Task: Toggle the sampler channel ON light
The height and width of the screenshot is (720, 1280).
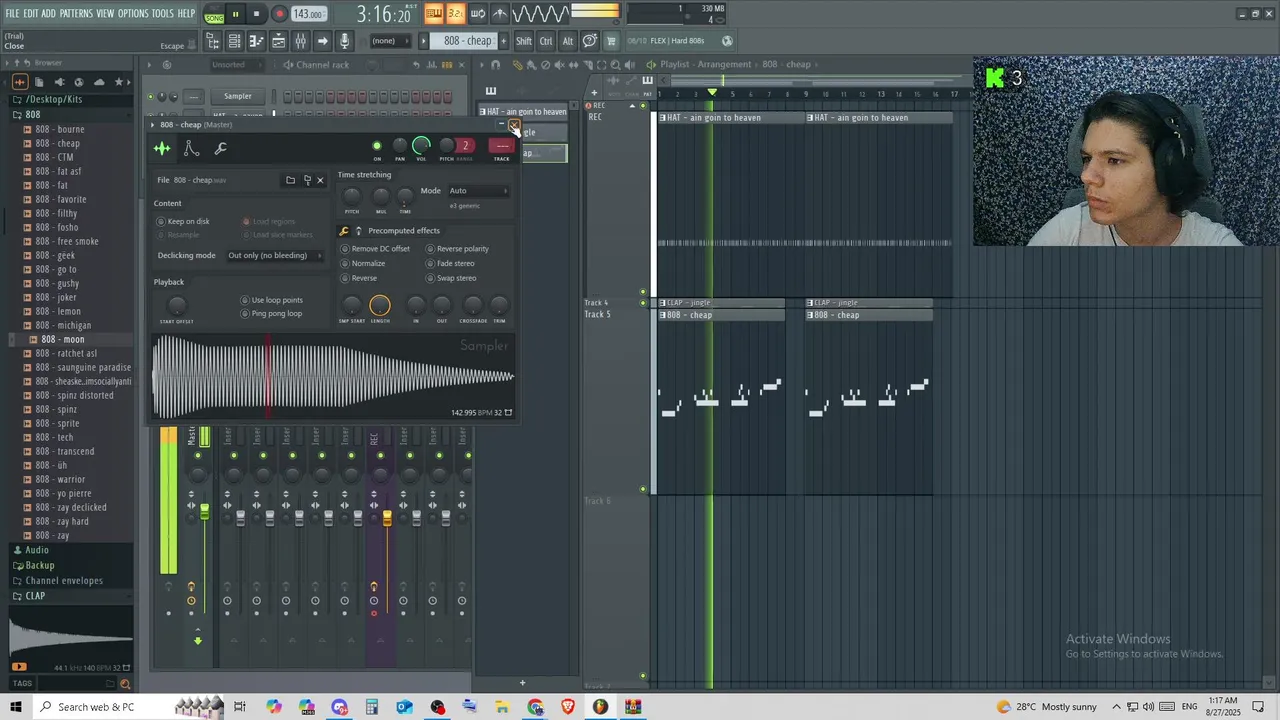Action: [377, 146]
